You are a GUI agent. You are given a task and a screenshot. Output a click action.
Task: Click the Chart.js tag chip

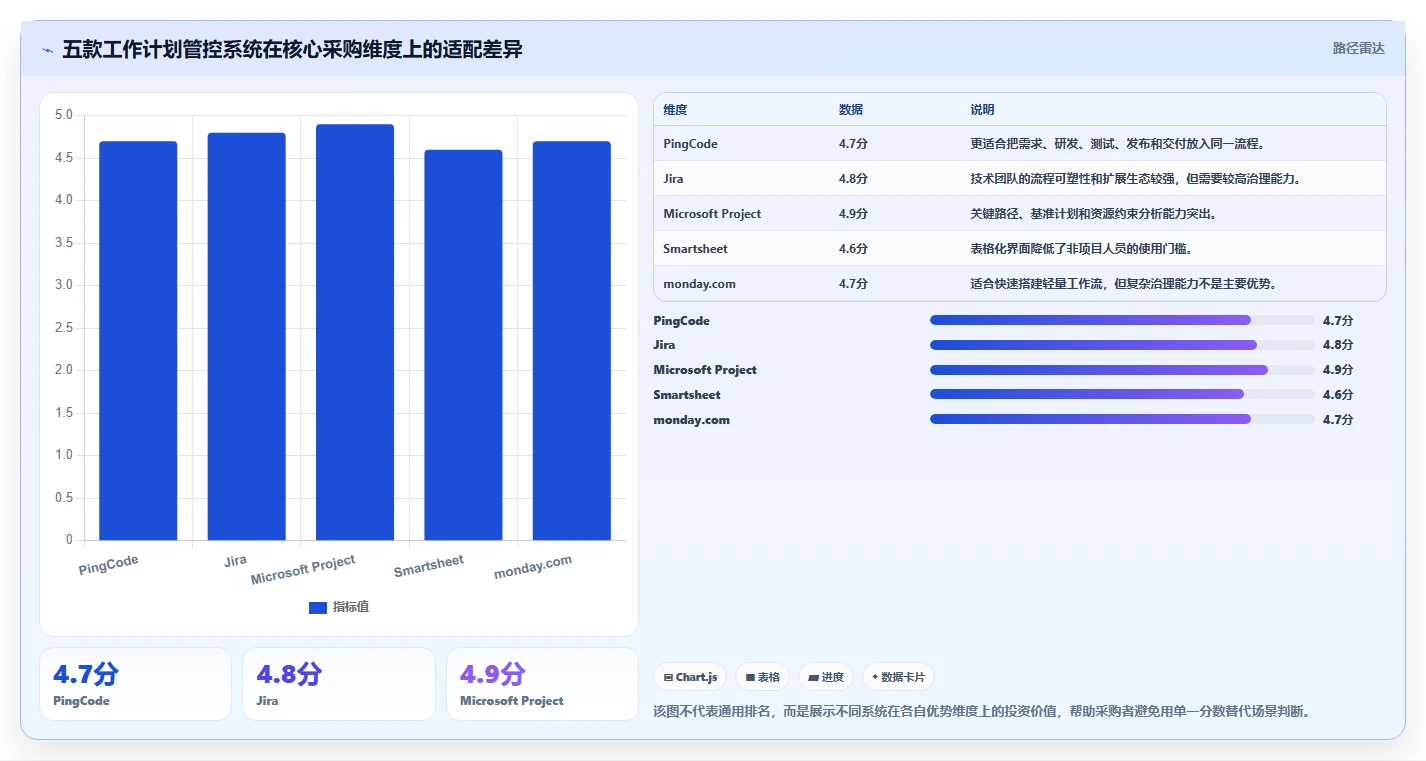click(x=690, y=677)
